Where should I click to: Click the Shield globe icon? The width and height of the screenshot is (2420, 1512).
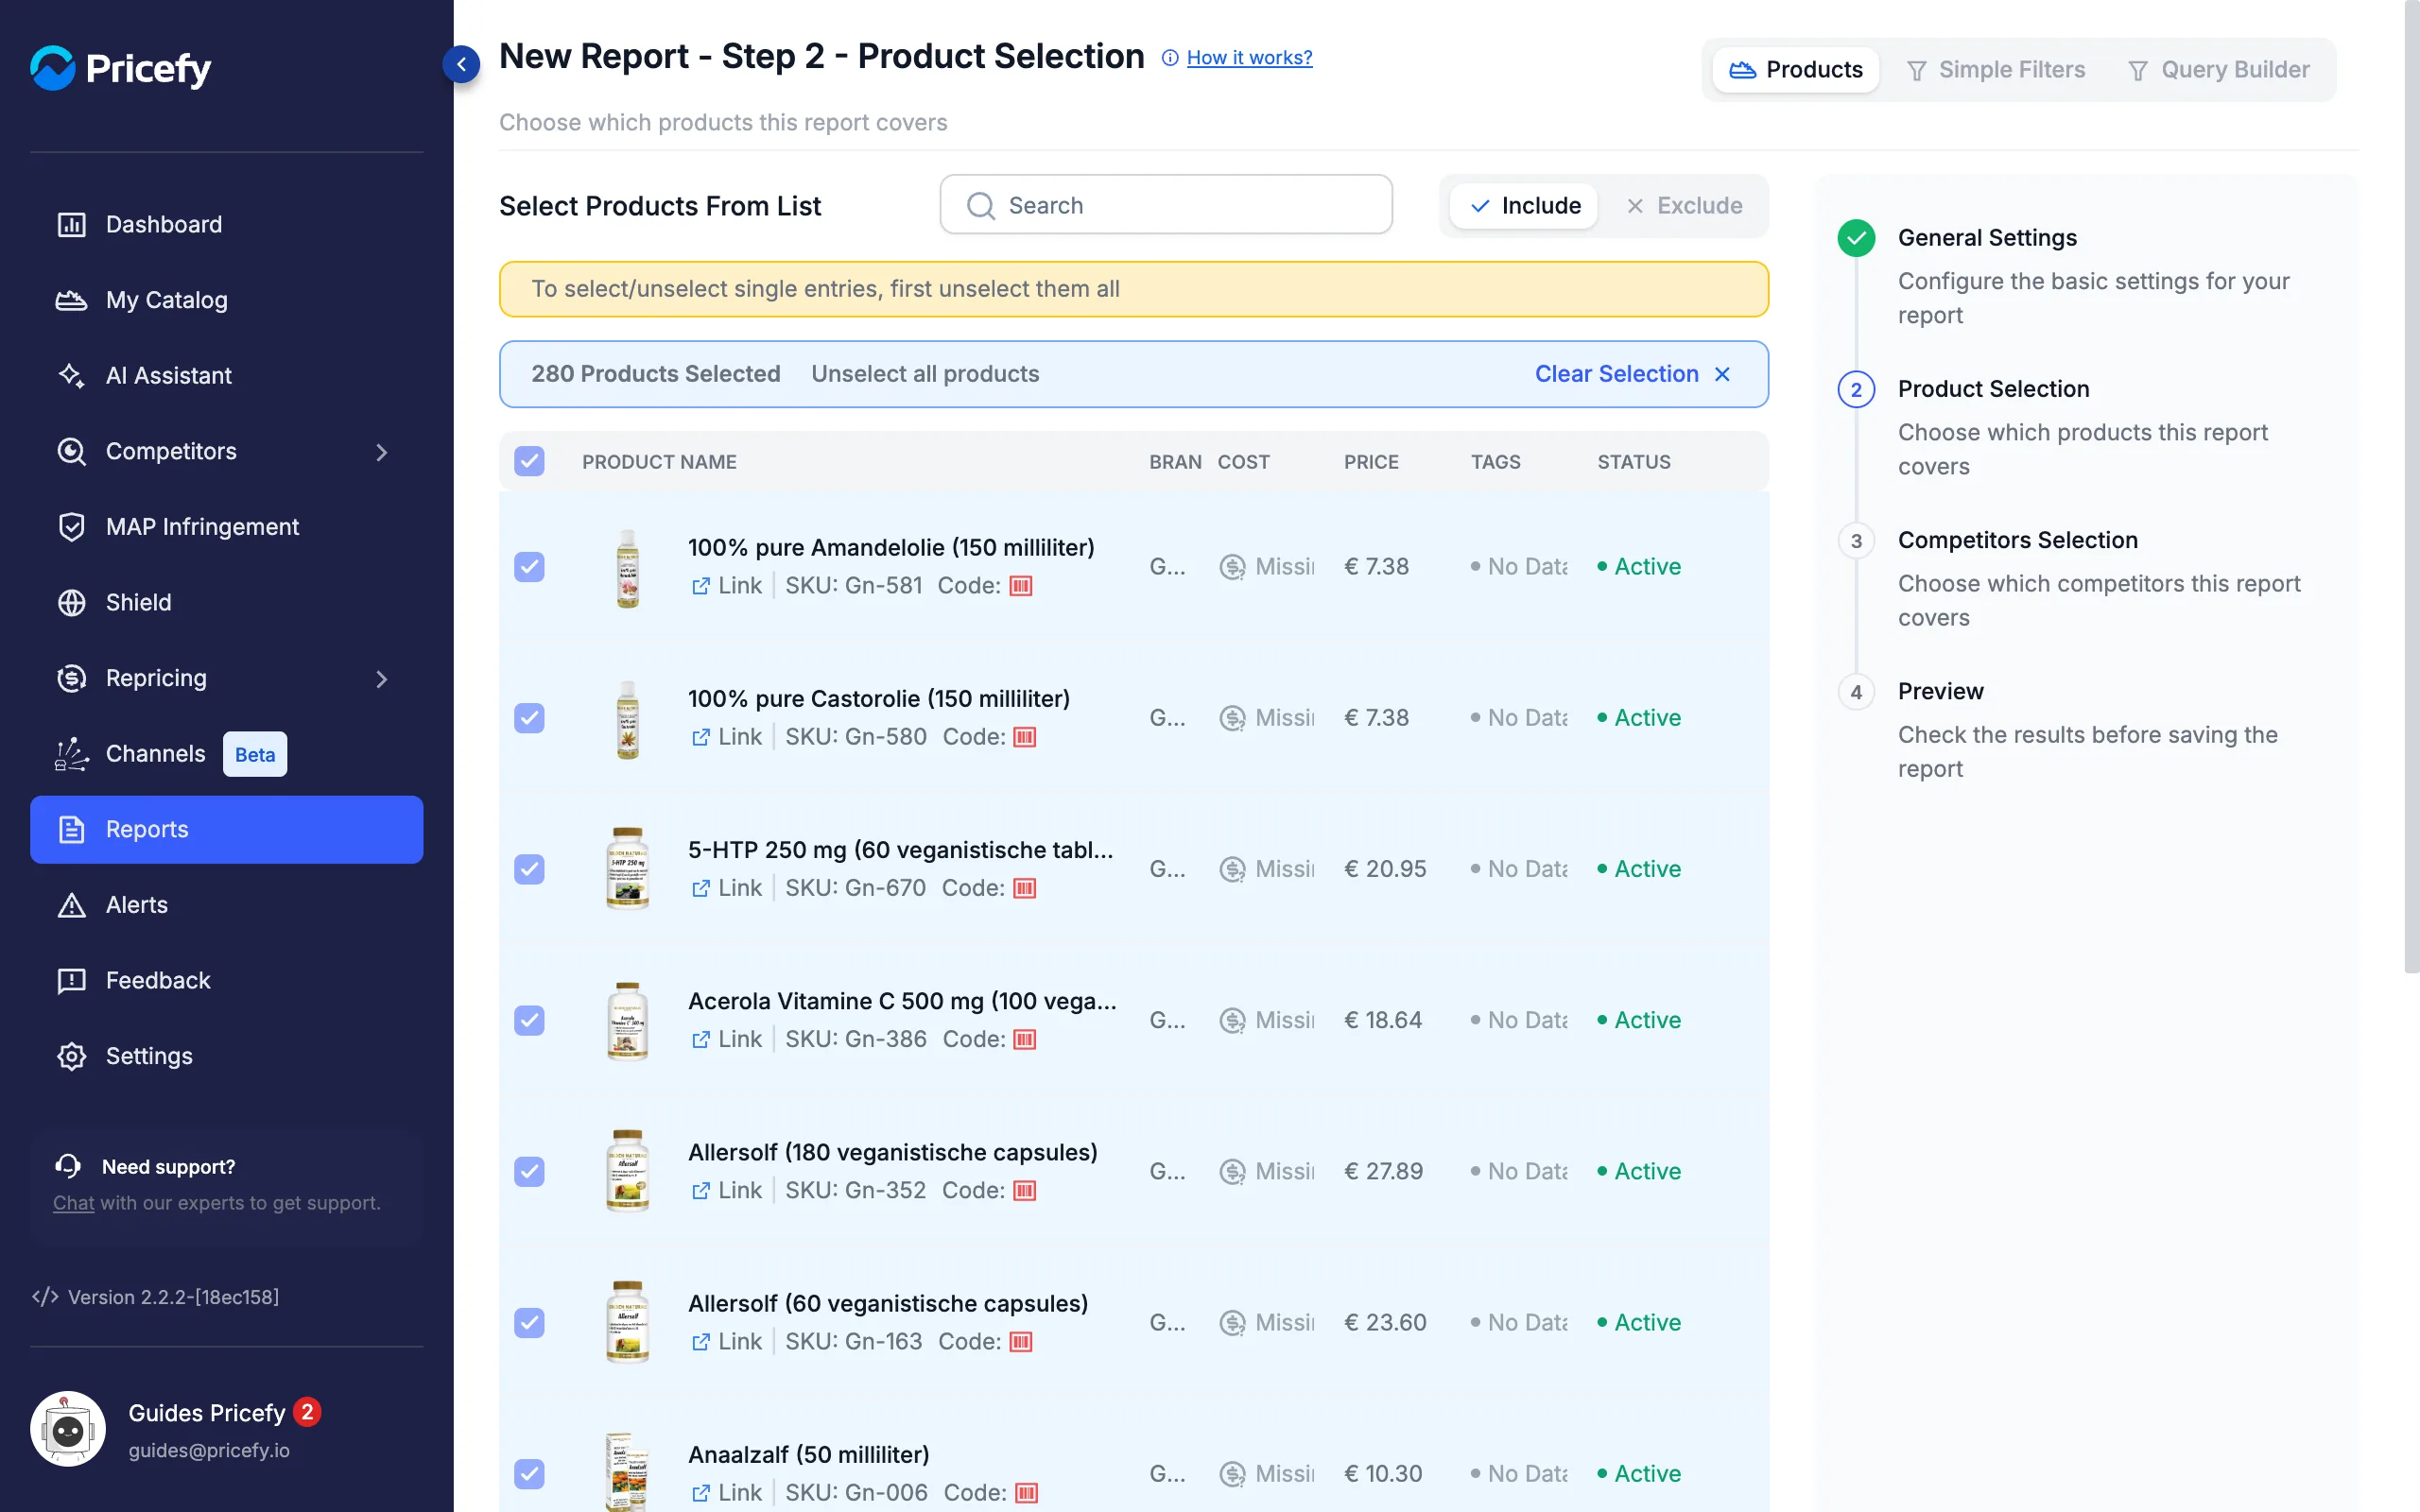(x=71, y=602)
